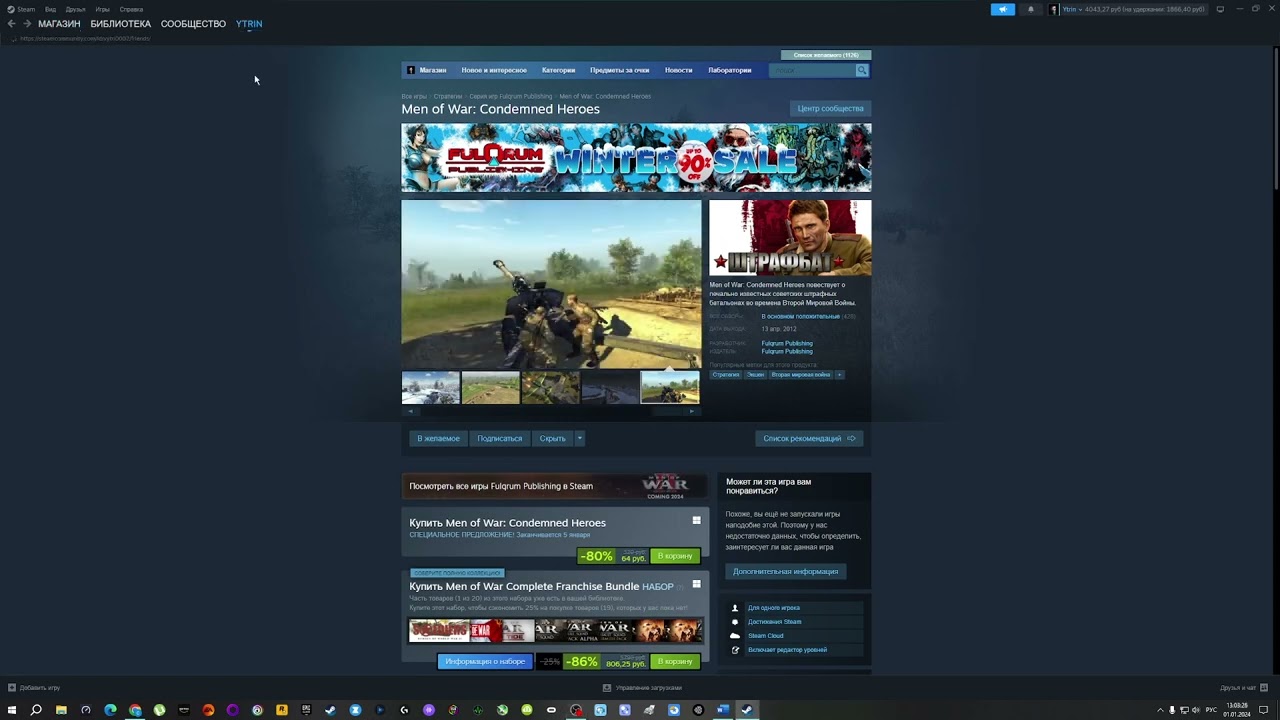Open Windows Start menu
Viewport: 1280px width, 720px height.
(x=12, y=710)
